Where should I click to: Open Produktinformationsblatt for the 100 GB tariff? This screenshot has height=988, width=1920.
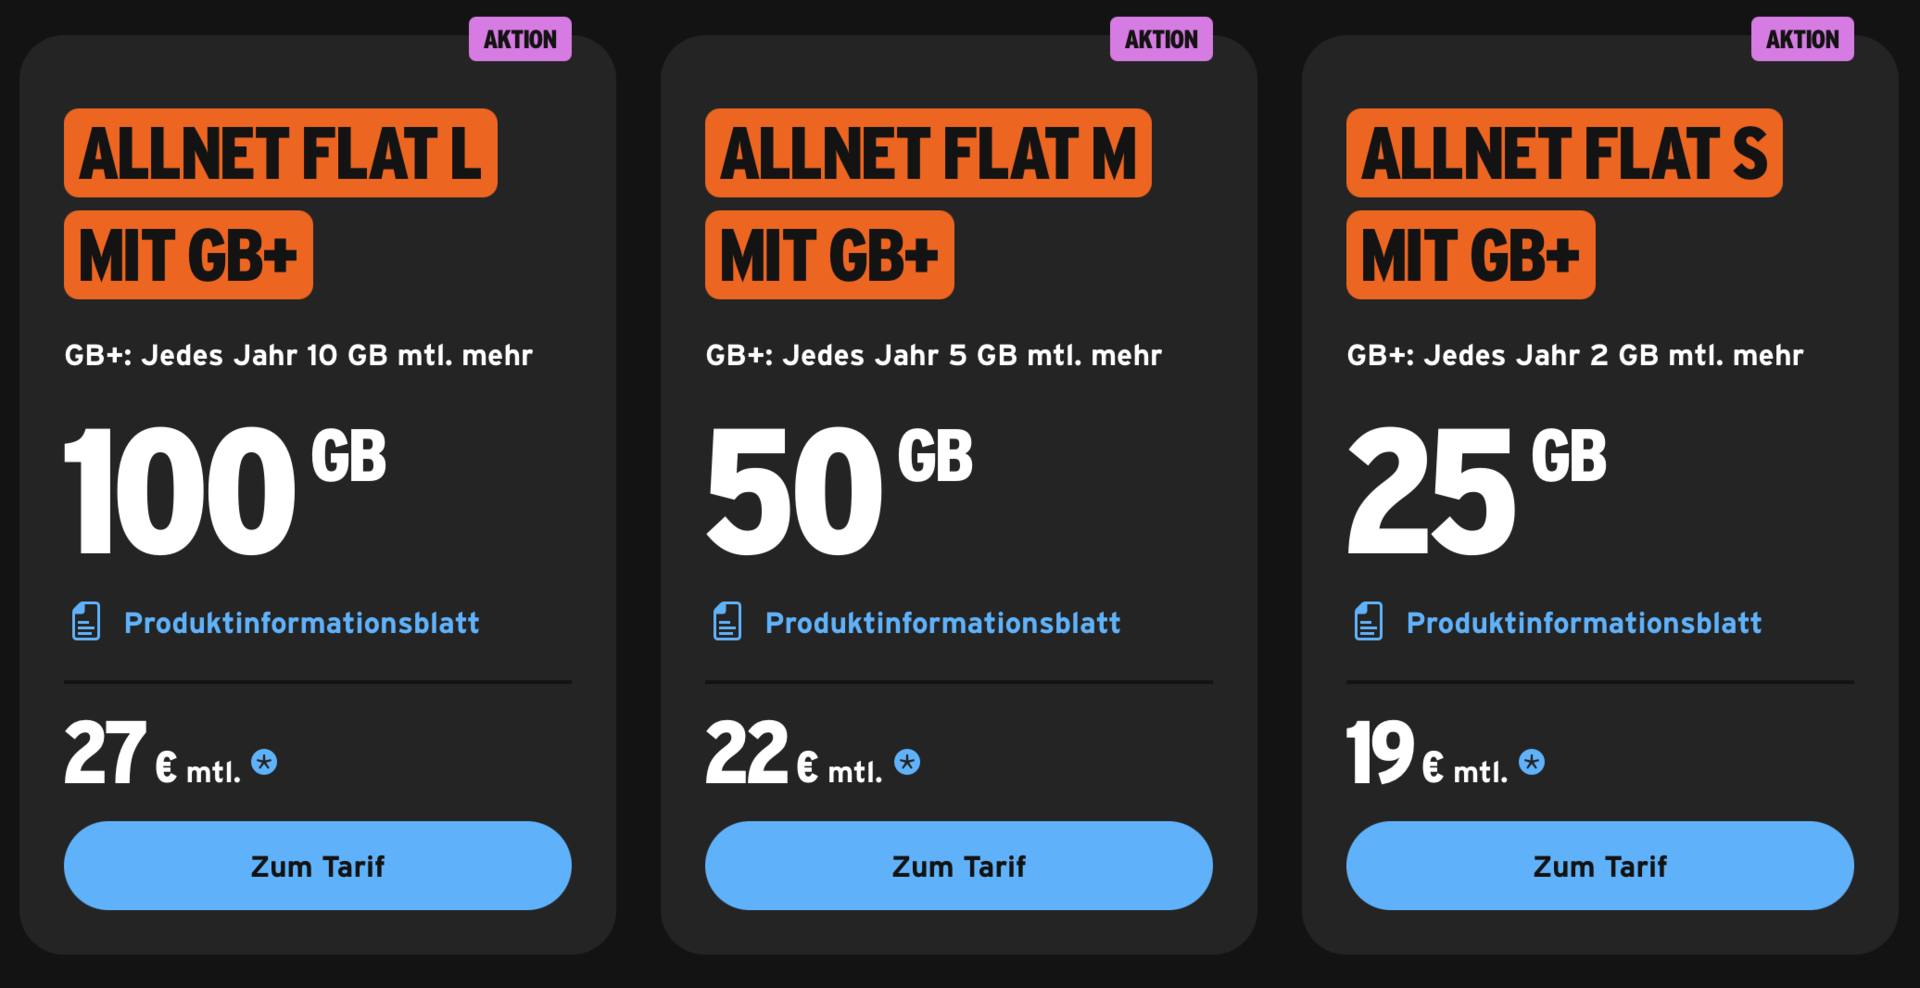click(301, 623)
